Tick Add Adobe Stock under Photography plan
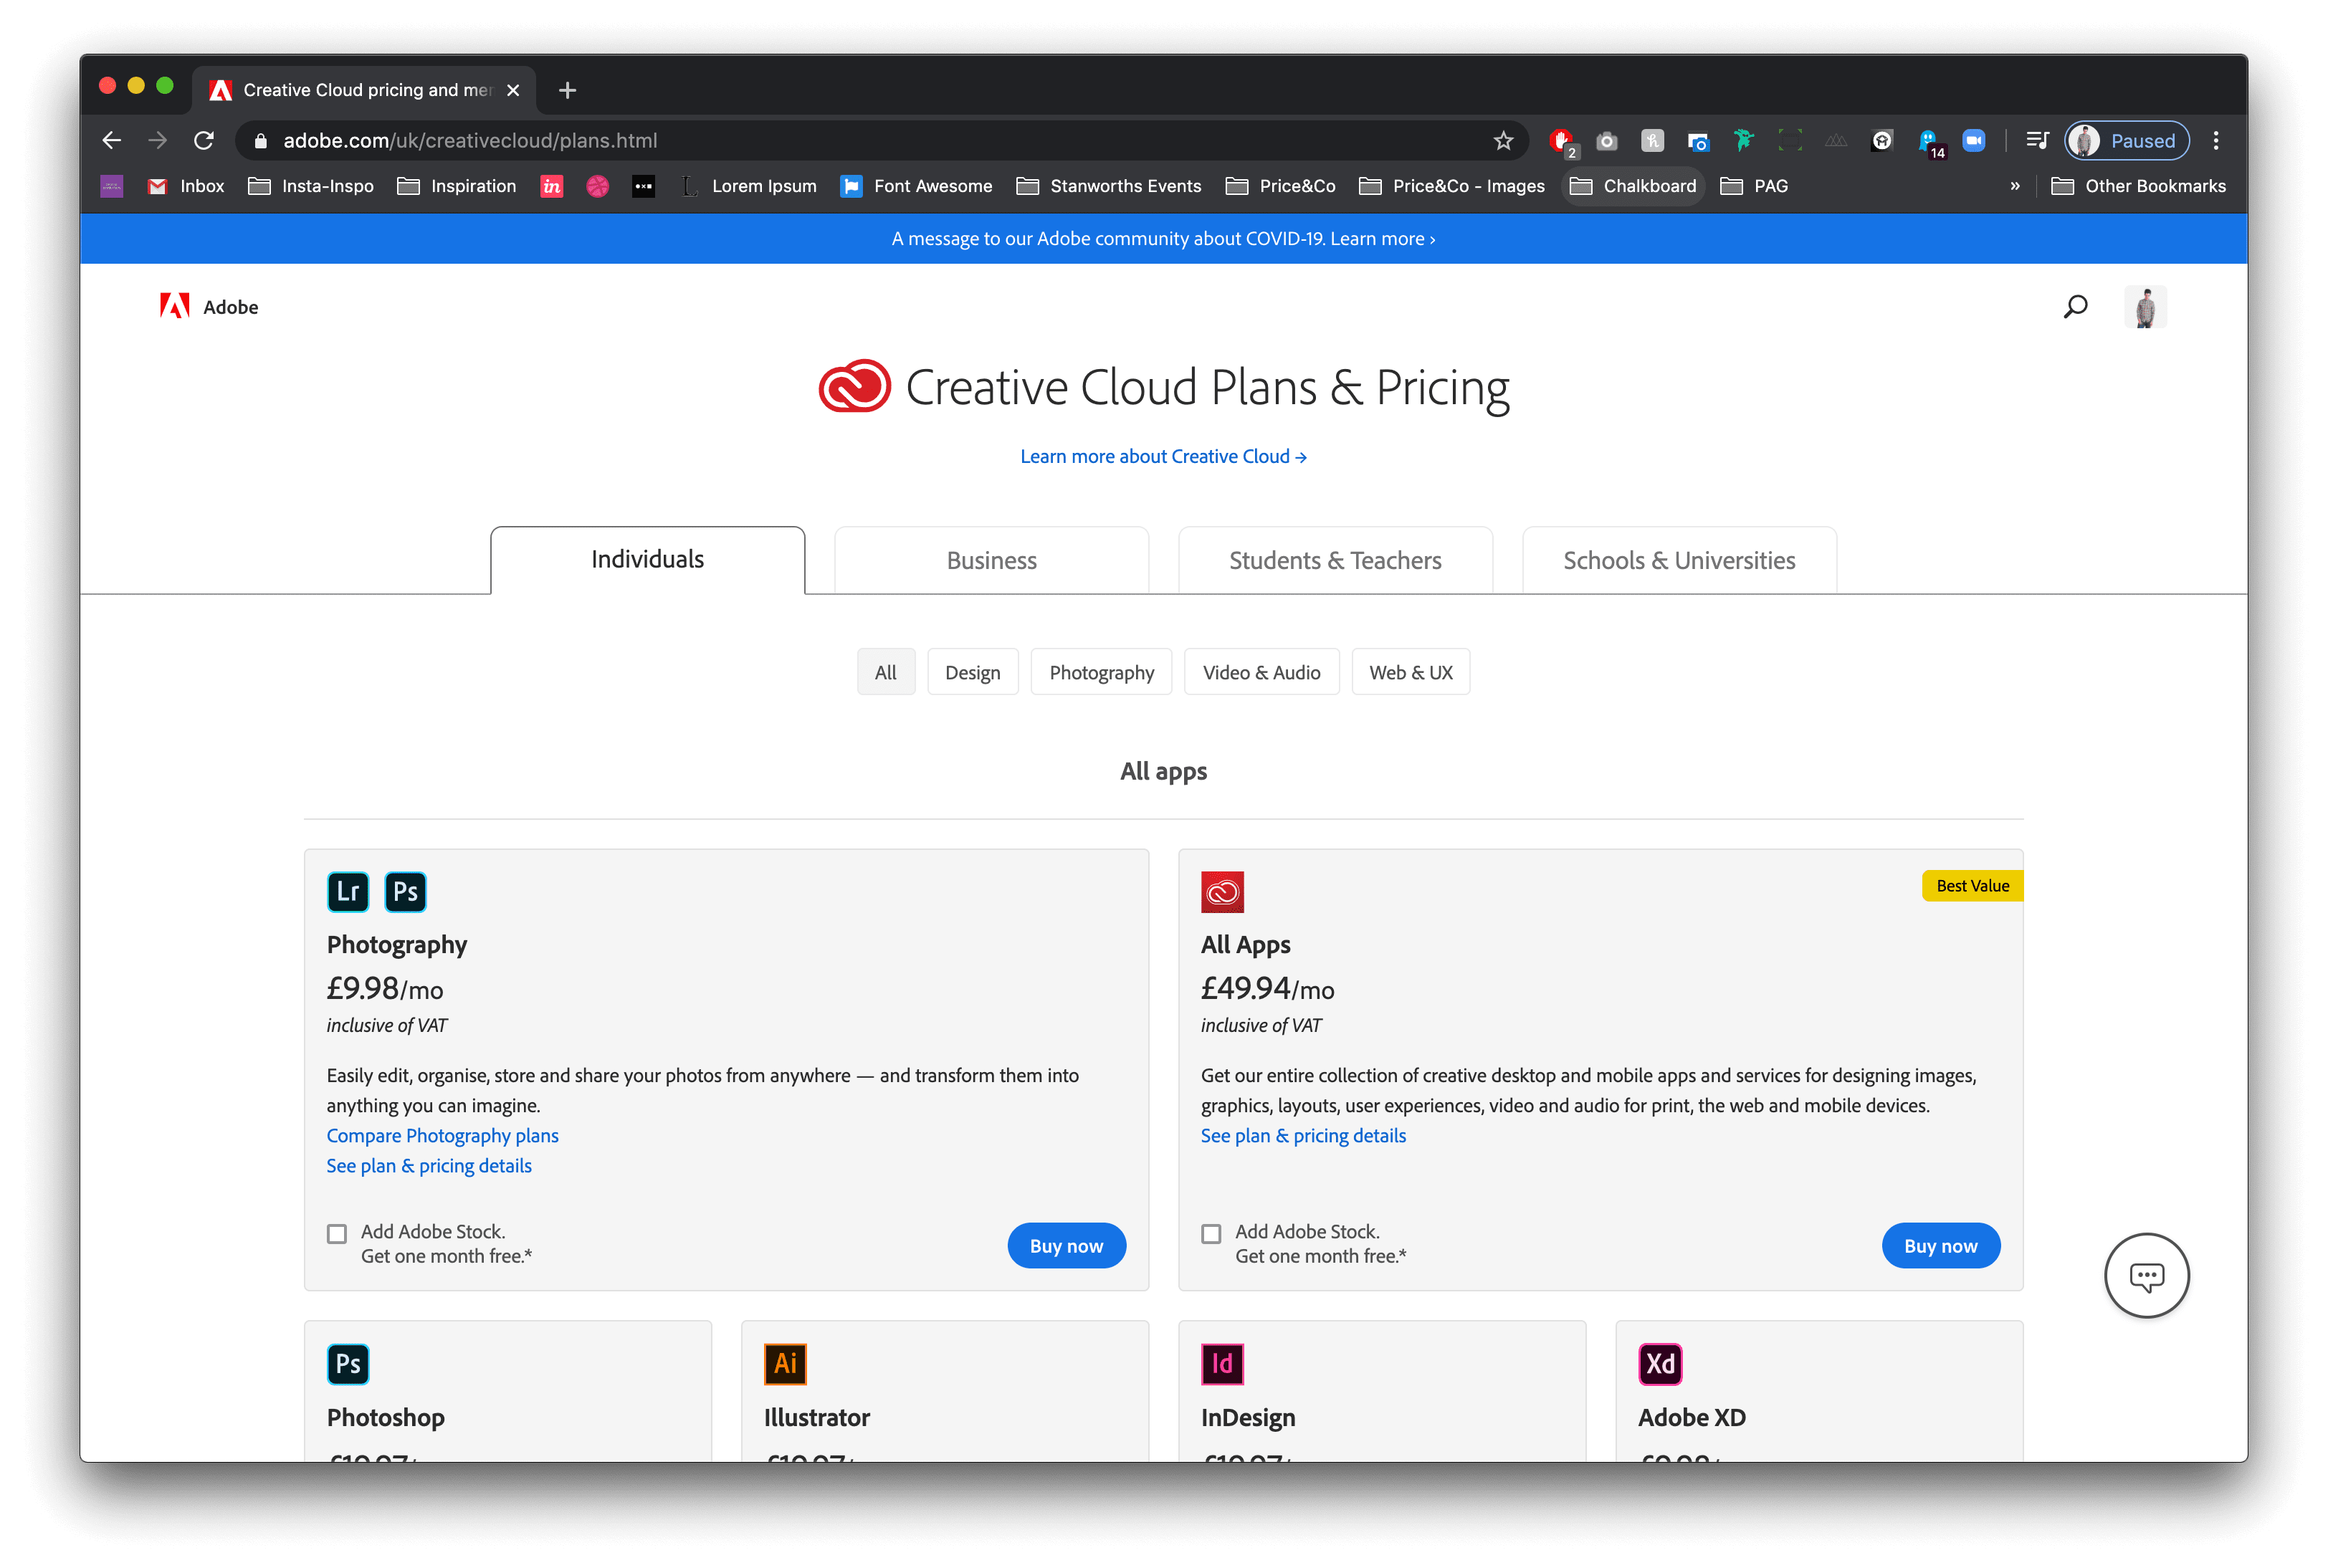 click(x=337, y=1234)
